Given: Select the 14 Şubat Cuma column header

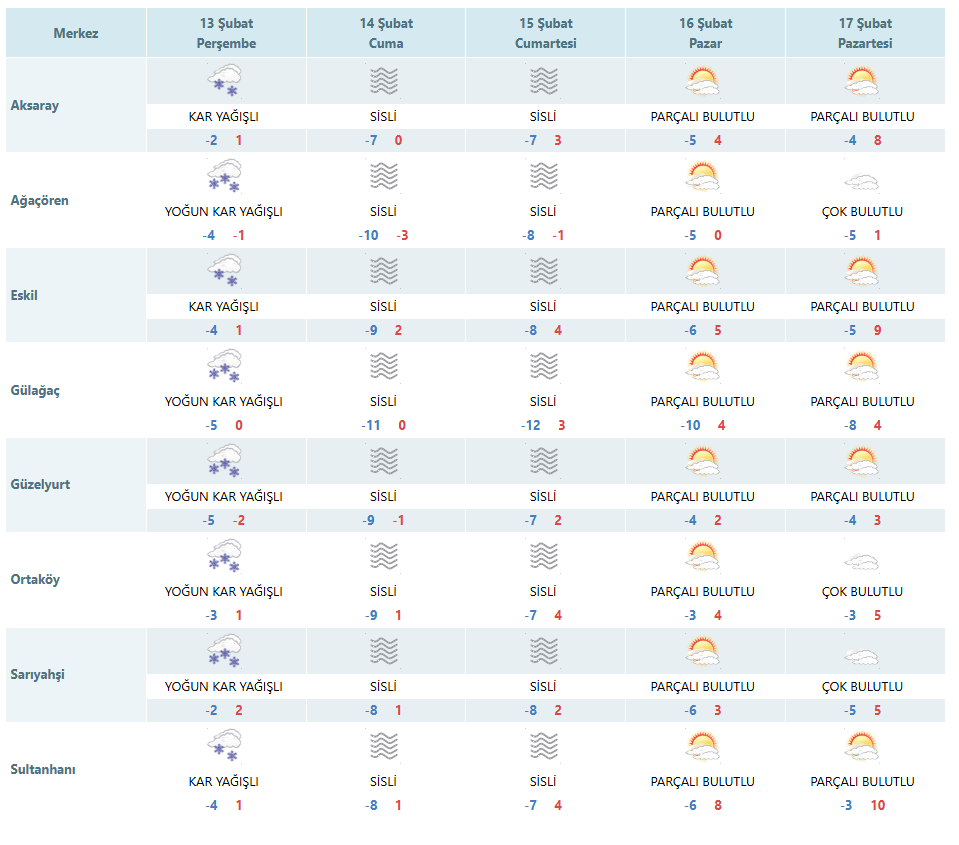Looking at the screenshot, I should click(386, 33).
